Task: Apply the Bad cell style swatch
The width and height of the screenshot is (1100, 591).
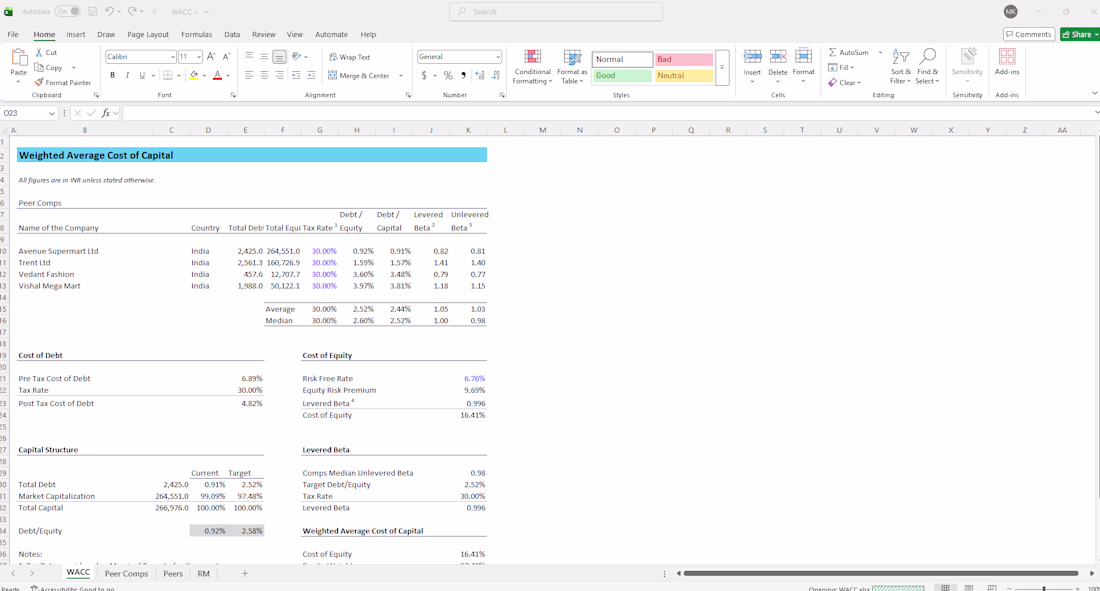Action: (684, 59)
